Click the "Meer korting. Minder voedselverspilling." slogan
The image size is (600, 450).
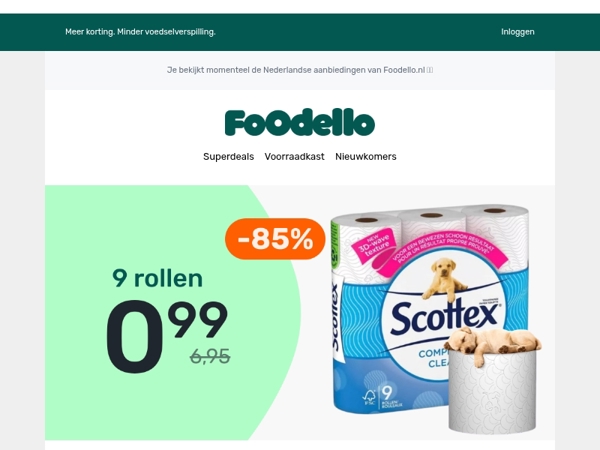140,32
